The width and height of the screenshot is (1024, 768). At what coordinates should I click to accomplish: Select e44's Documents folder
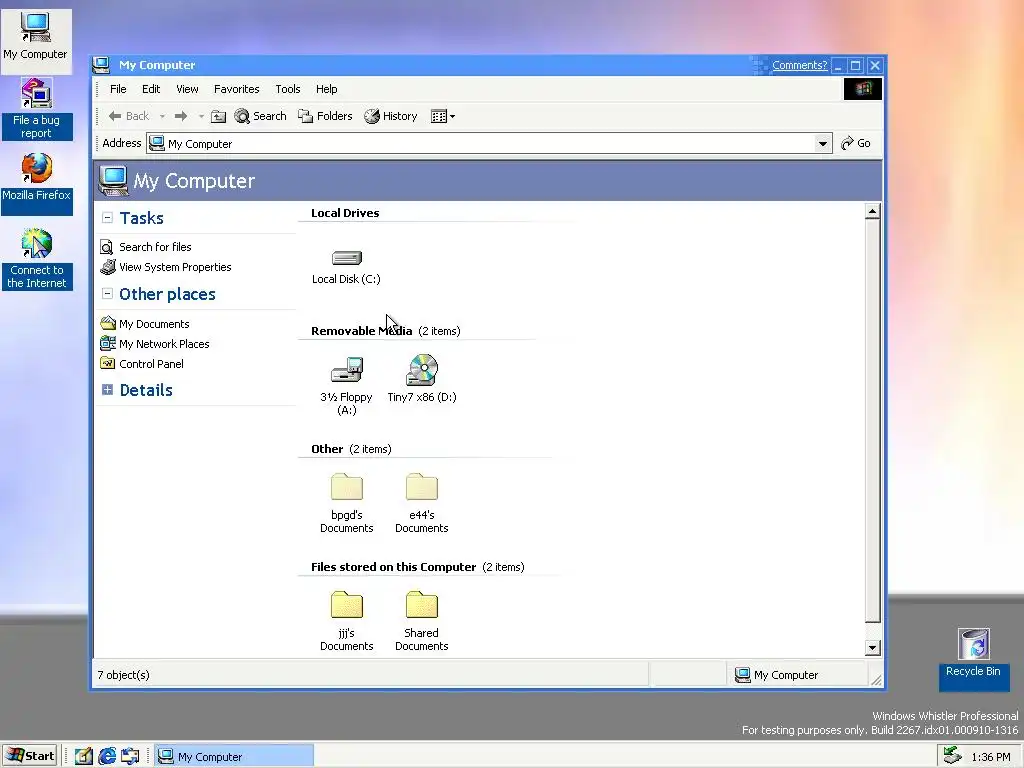(x=422, y=503)
